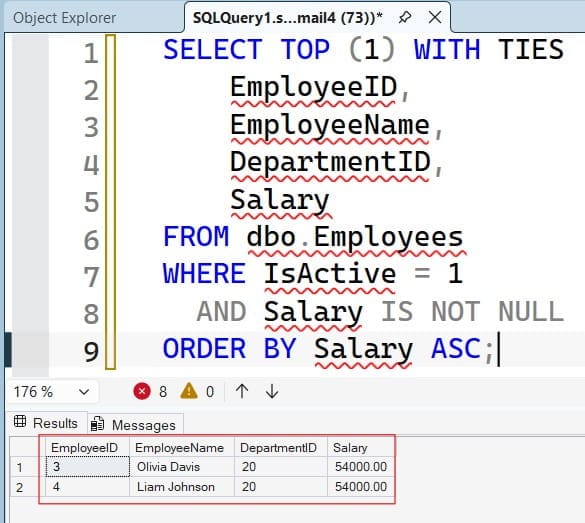
Task: Switch to the Object Explorer tab
Action: tap(65, 18)
